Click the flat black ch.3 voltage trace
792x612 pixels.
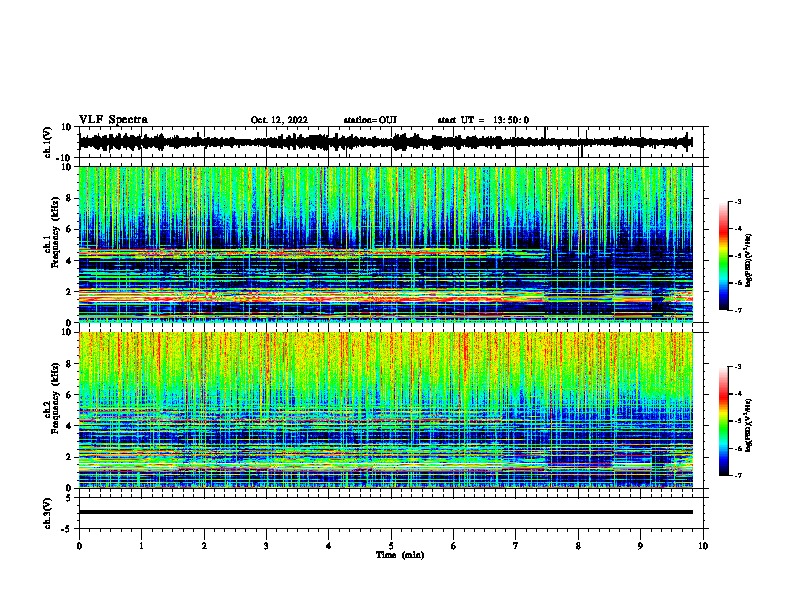click(385, 512)
